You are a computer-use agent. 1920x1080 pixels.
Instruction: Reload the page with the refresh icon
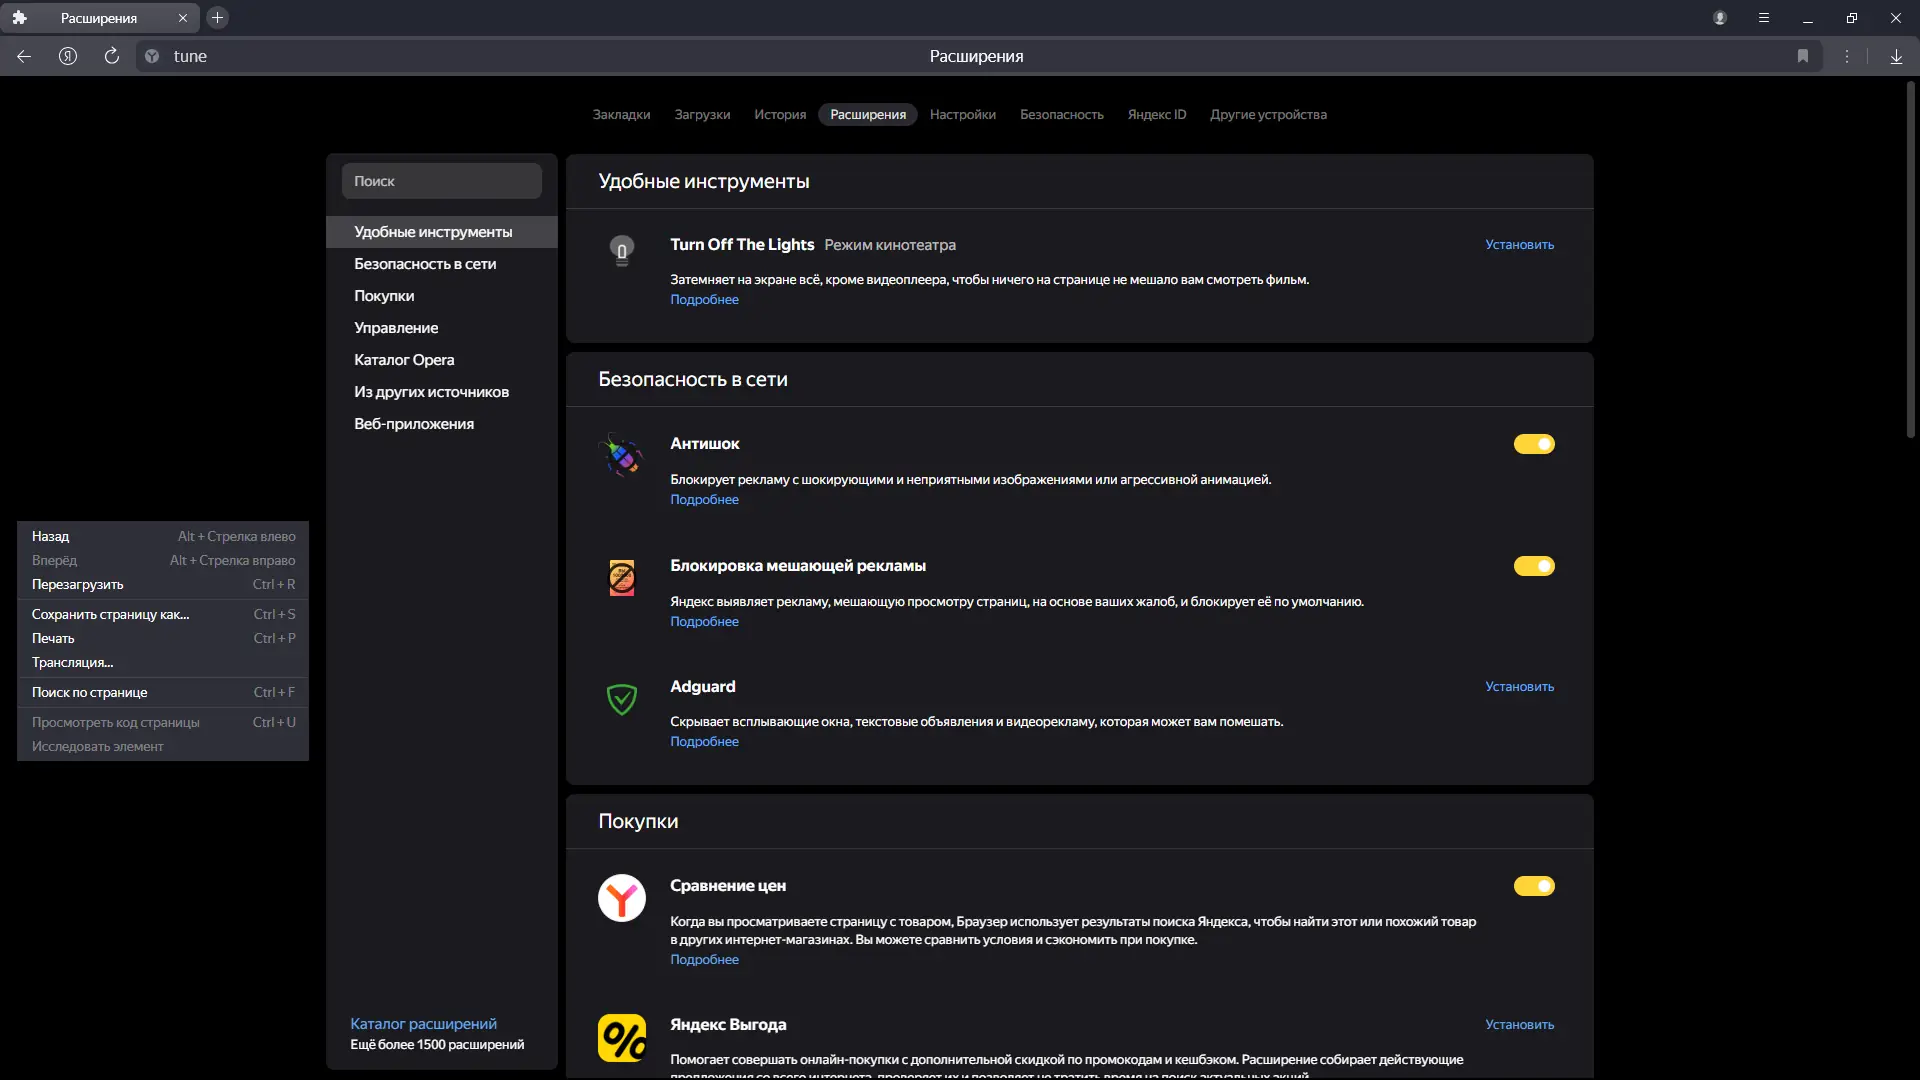[x=112, y=56]
